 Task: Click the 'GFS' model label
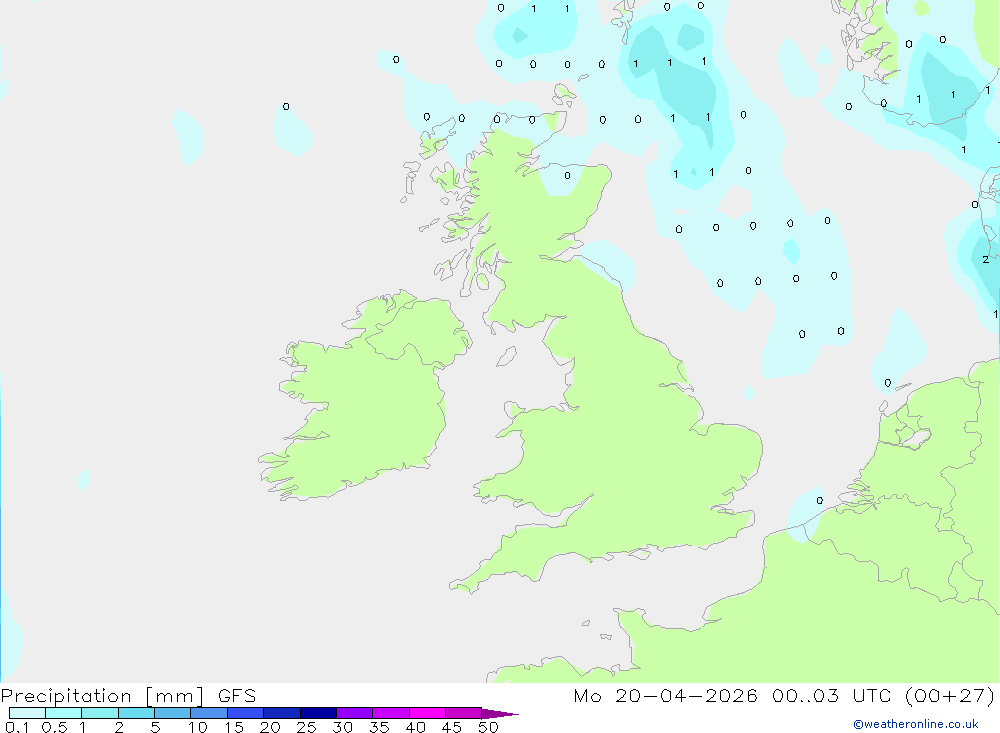point(237,696)
